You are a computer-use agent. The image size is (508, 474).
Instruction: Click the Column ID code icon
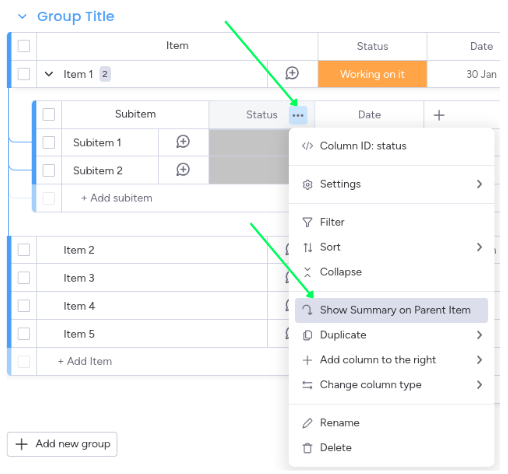point(307,146)
